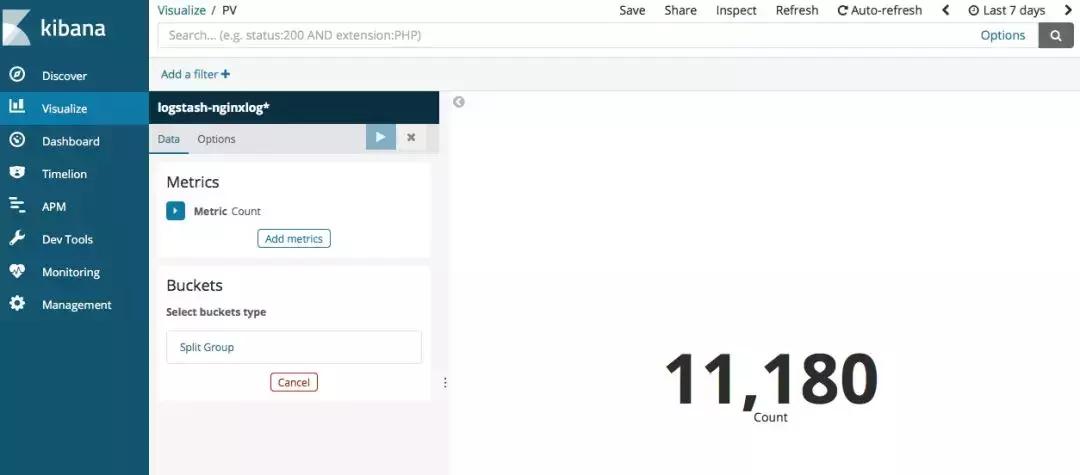Click the Visualize breadcrumb link
1080x475 pixels.
(x=182, y=10)
